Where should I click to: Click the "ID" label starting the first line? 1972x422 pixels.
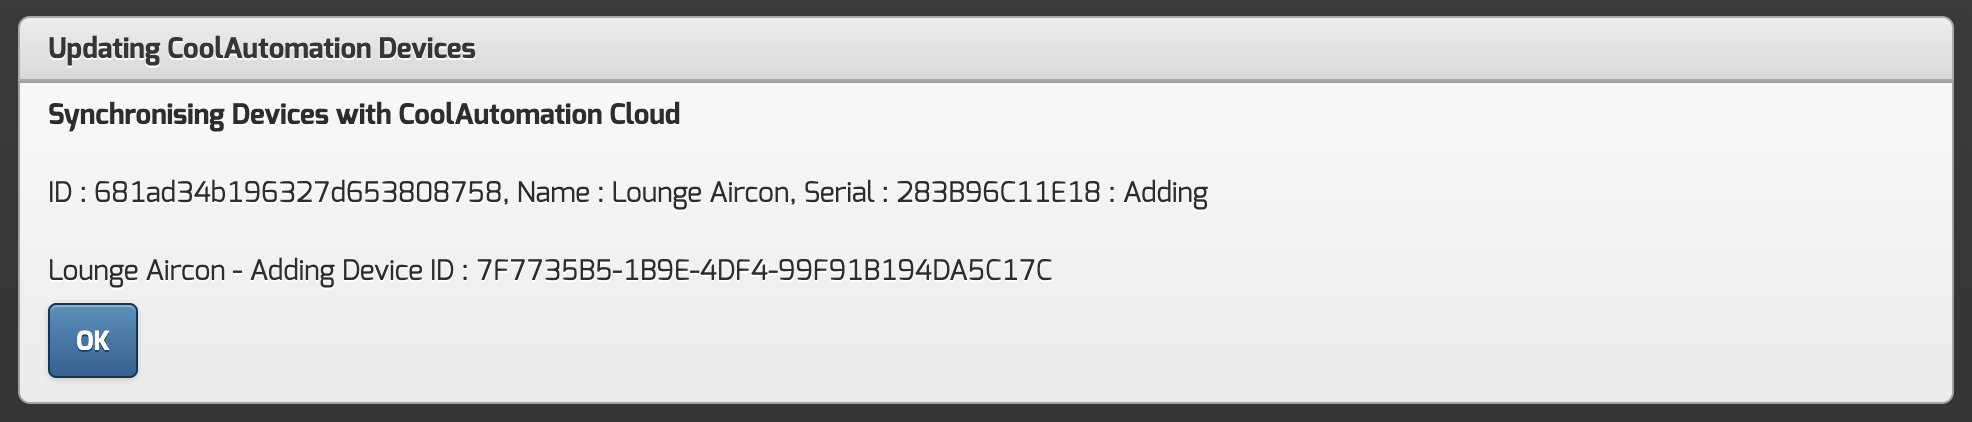(x=60, y=192)
